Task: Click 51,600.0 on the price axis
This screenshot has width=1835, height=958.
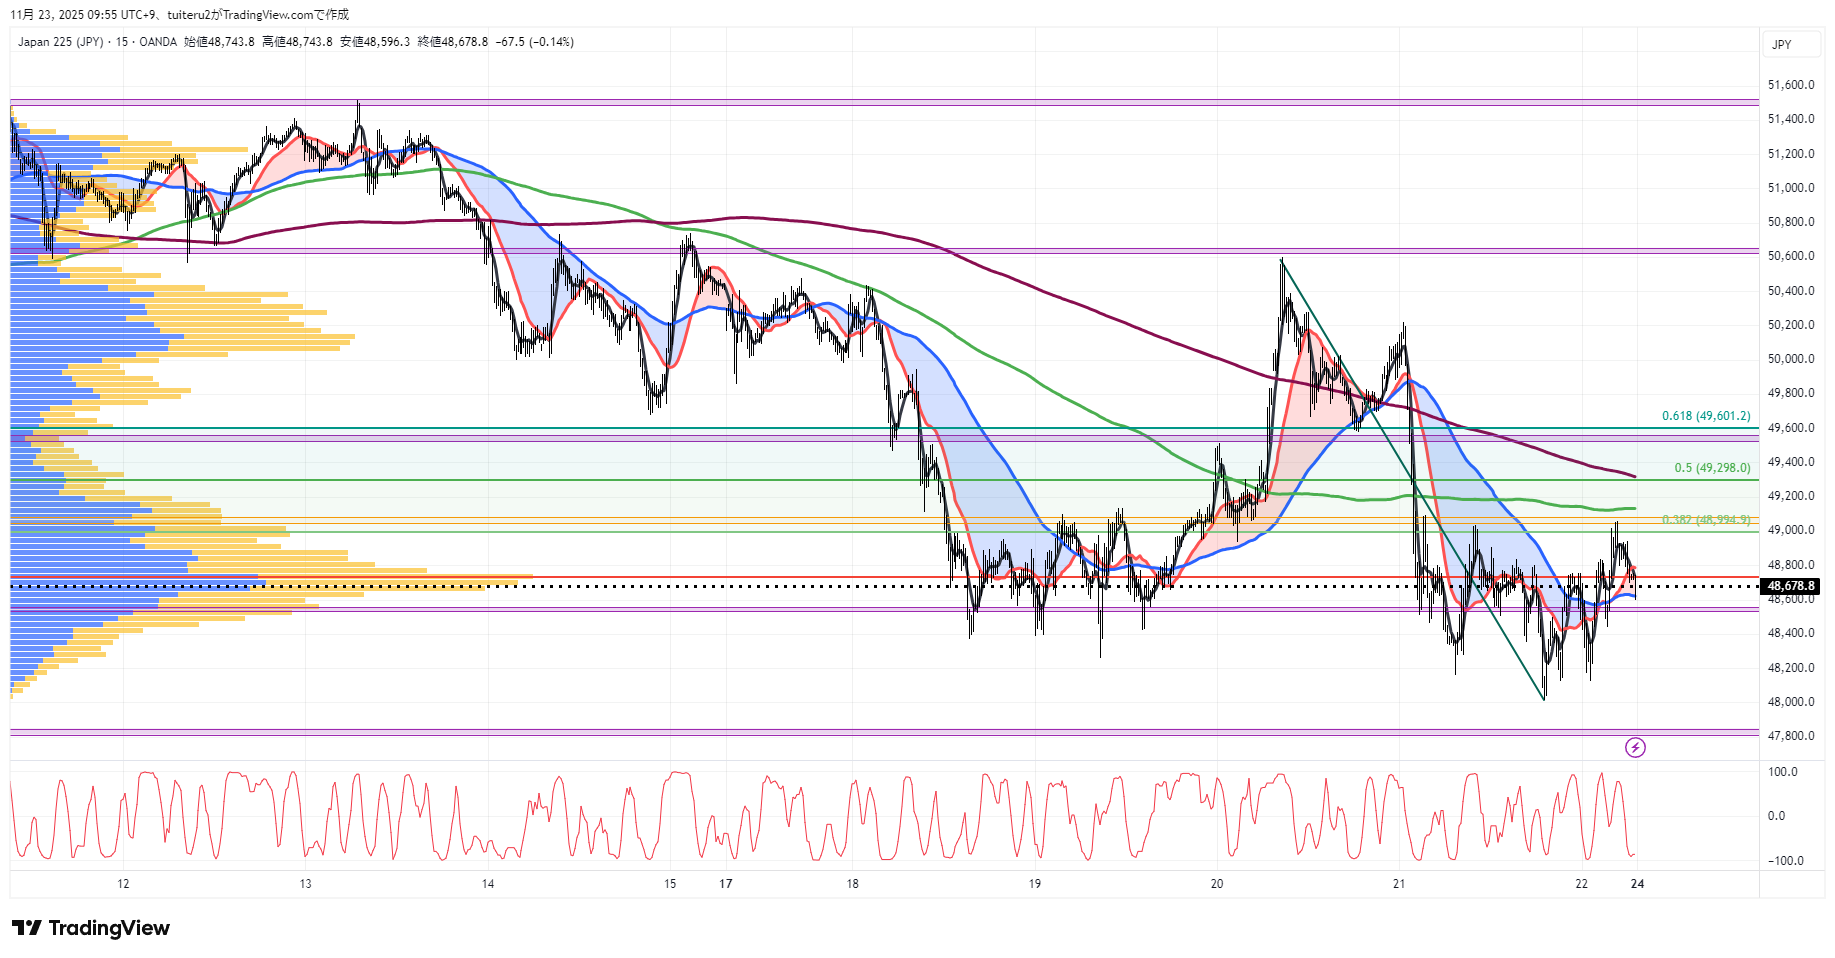Action: point(1791,85)
